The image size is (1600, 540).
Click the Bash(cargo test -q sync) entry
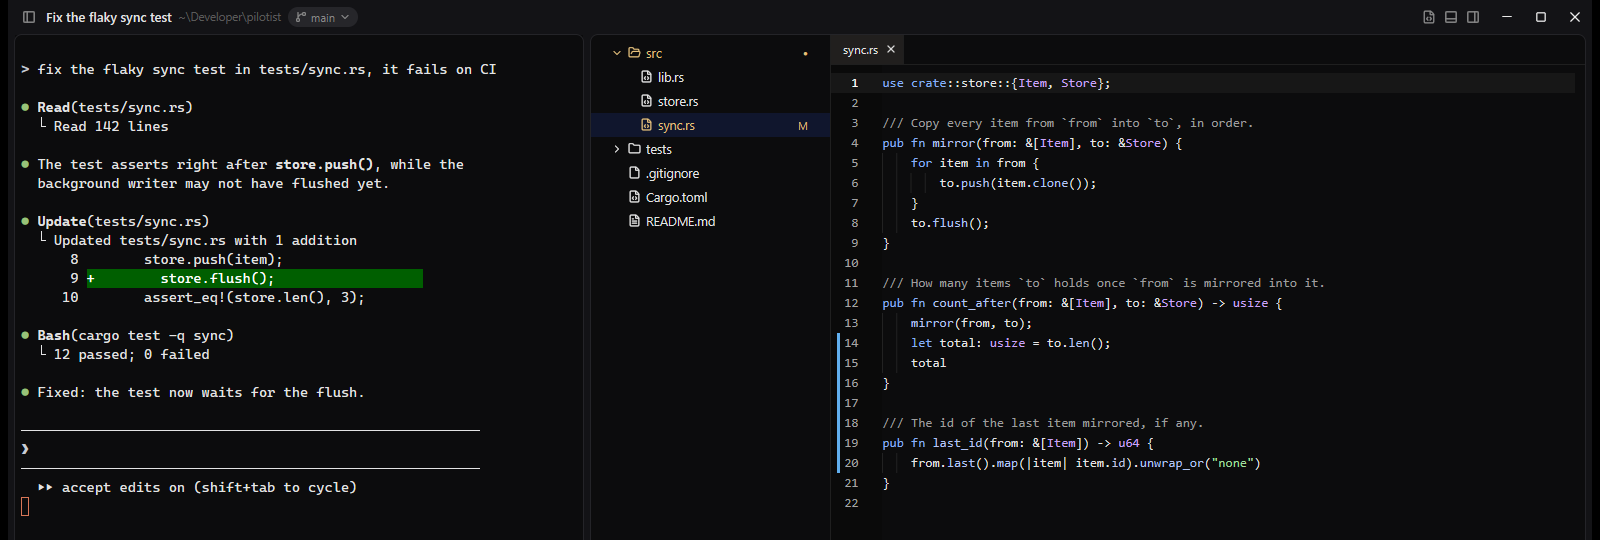(135, 335)
